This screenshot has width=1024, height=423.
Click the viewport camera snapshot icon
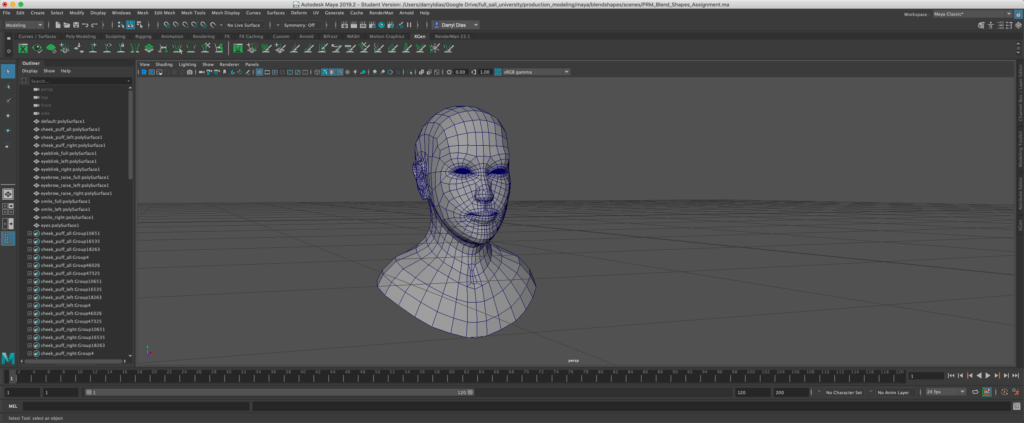point(189,72)
